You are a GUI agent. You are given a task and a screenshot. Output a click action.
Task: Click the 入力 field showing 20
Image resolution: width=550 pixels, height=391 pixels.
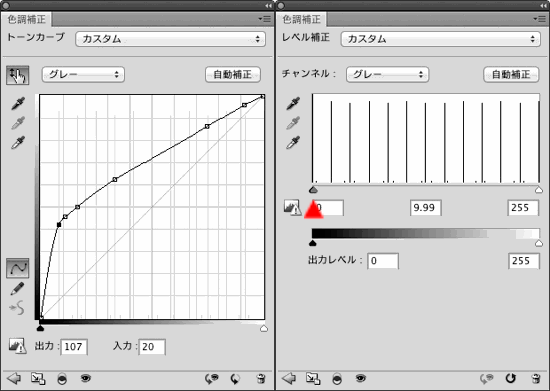(x=152, y=347)
